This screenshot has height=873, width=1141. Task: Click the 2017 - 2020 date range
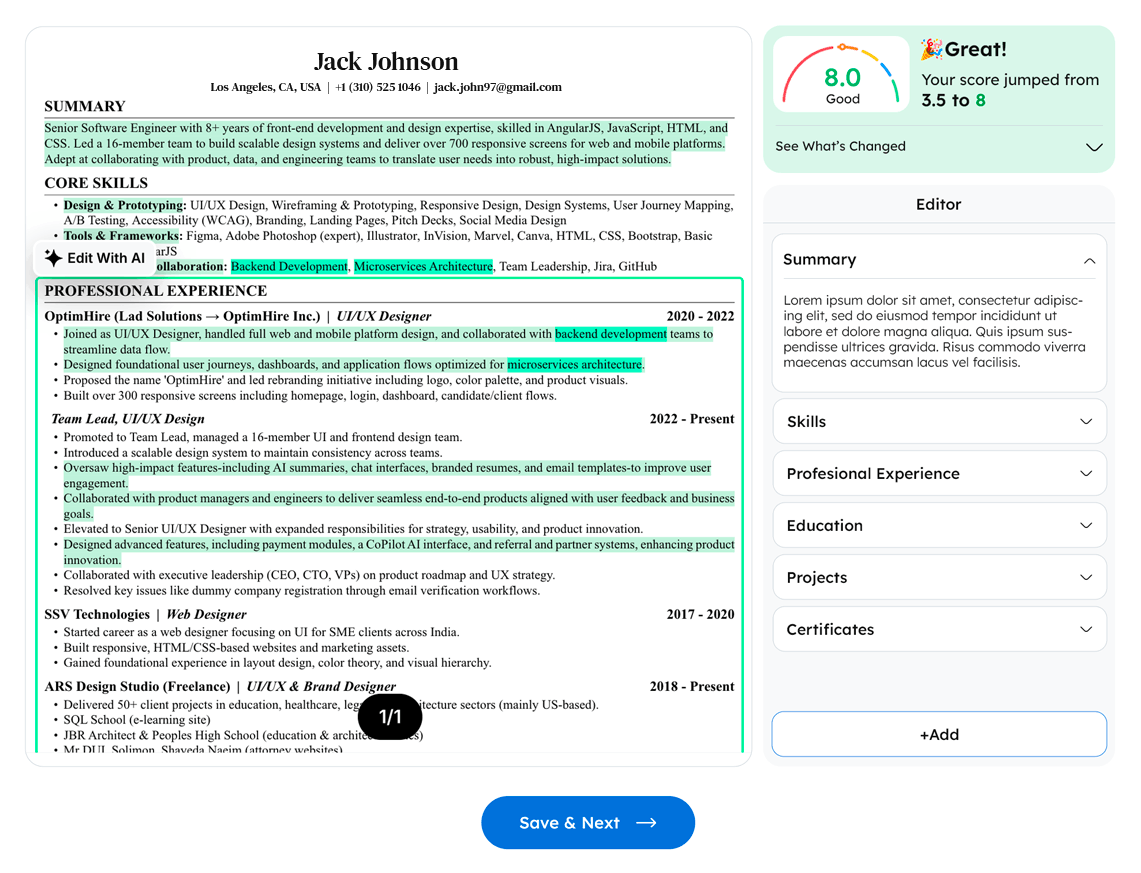700,615
